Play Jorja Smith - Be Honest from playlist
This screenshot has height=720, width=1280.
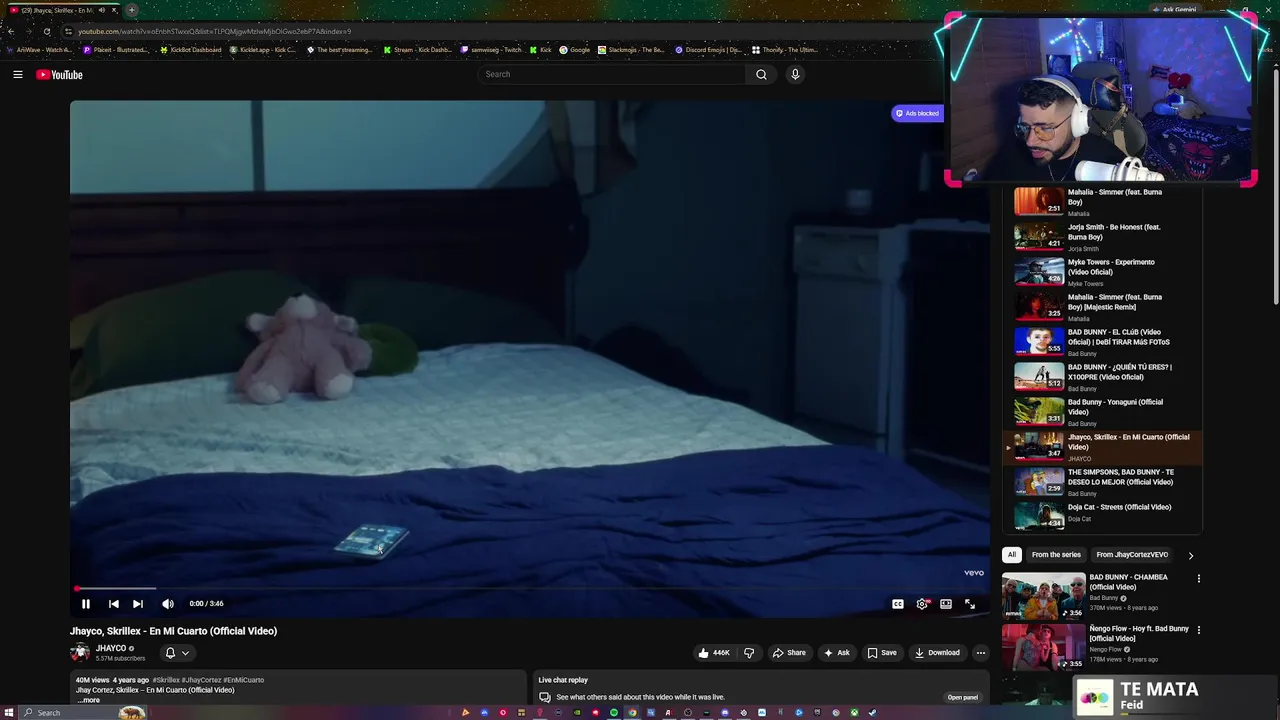click(1102, 237)
